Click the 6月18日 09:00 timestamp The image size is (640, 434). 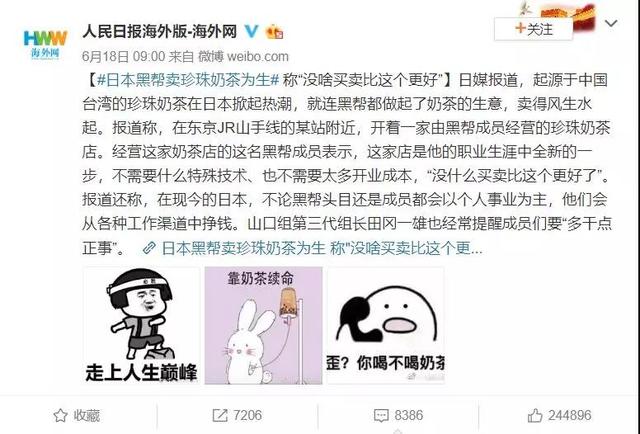tap(124, 56)
